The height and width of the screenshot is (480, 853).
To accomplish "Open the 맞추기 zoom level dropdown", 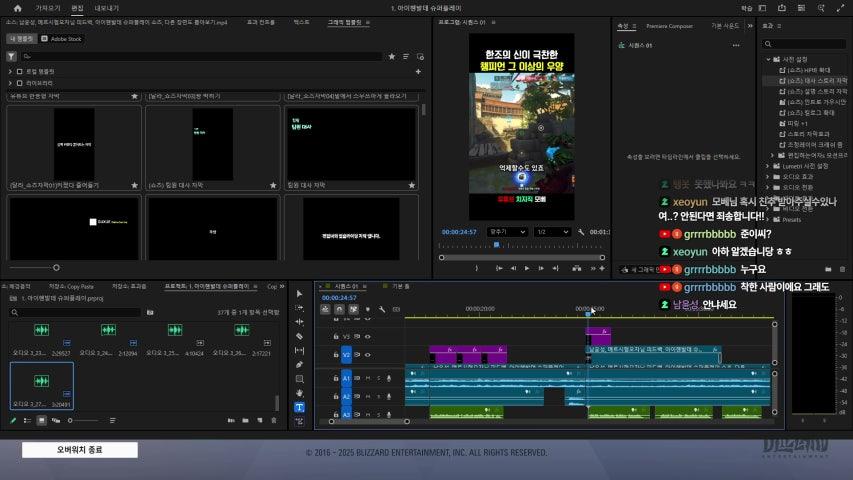I will click(506, 231).
